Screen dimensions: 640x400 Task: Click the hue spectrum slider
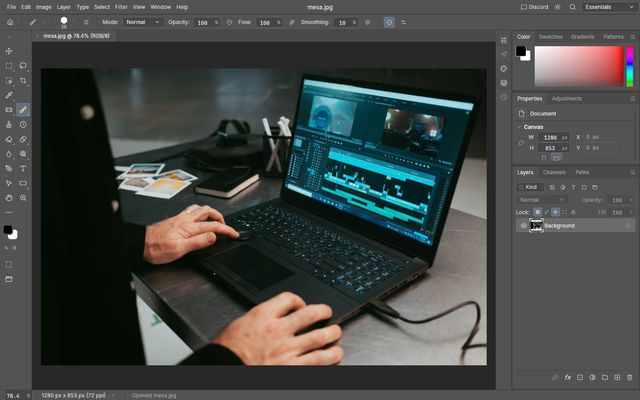(630, 66)
